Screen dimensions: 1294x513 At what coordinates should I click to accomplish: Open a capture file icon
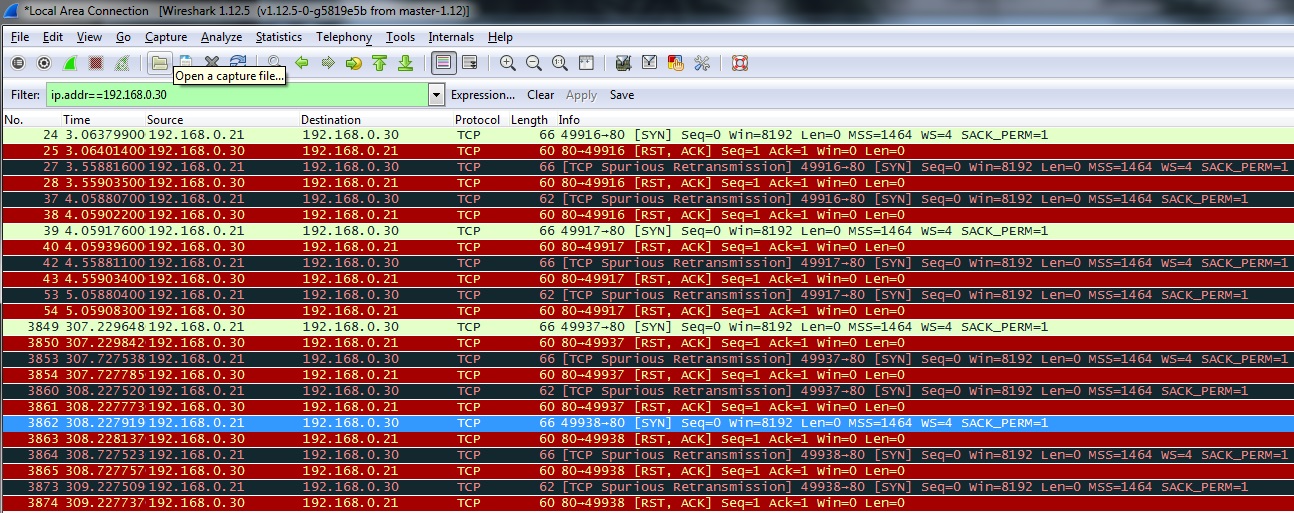(x=159, y=63)
